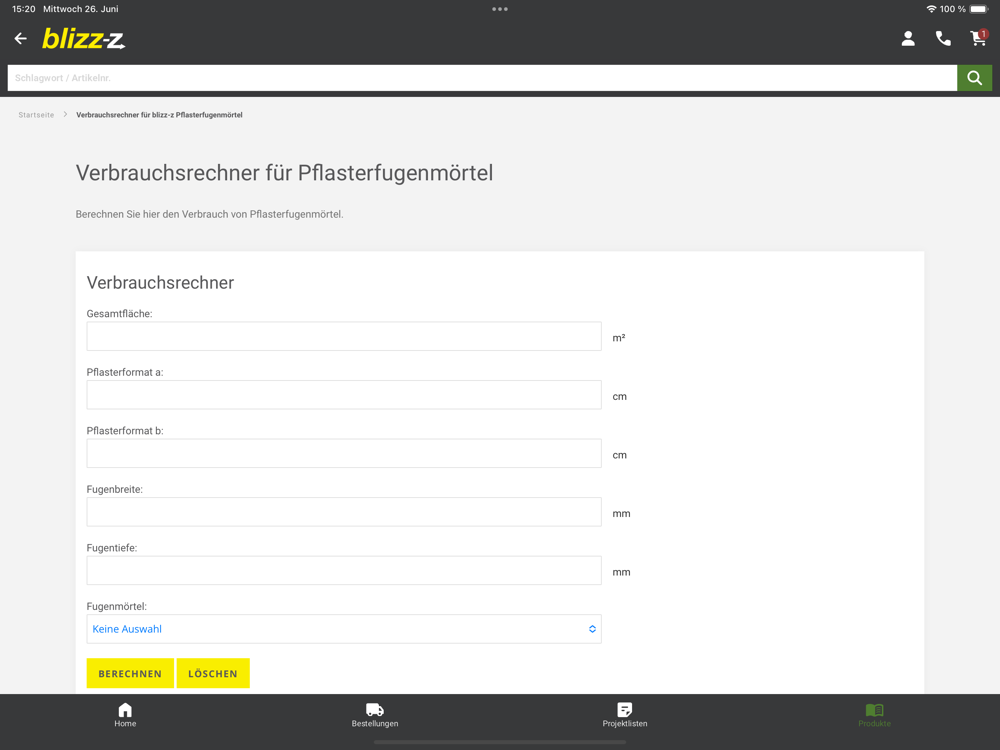Open the three-dot multitasking menu
Viewport: 1000px width, 750px height.
(x=500, y=9)
